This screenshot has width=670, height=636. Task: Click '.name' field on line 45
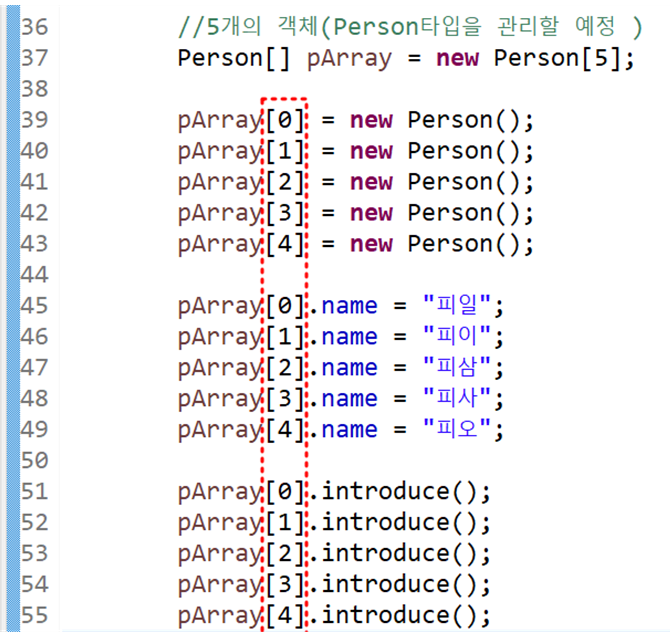tap(344, 306)
